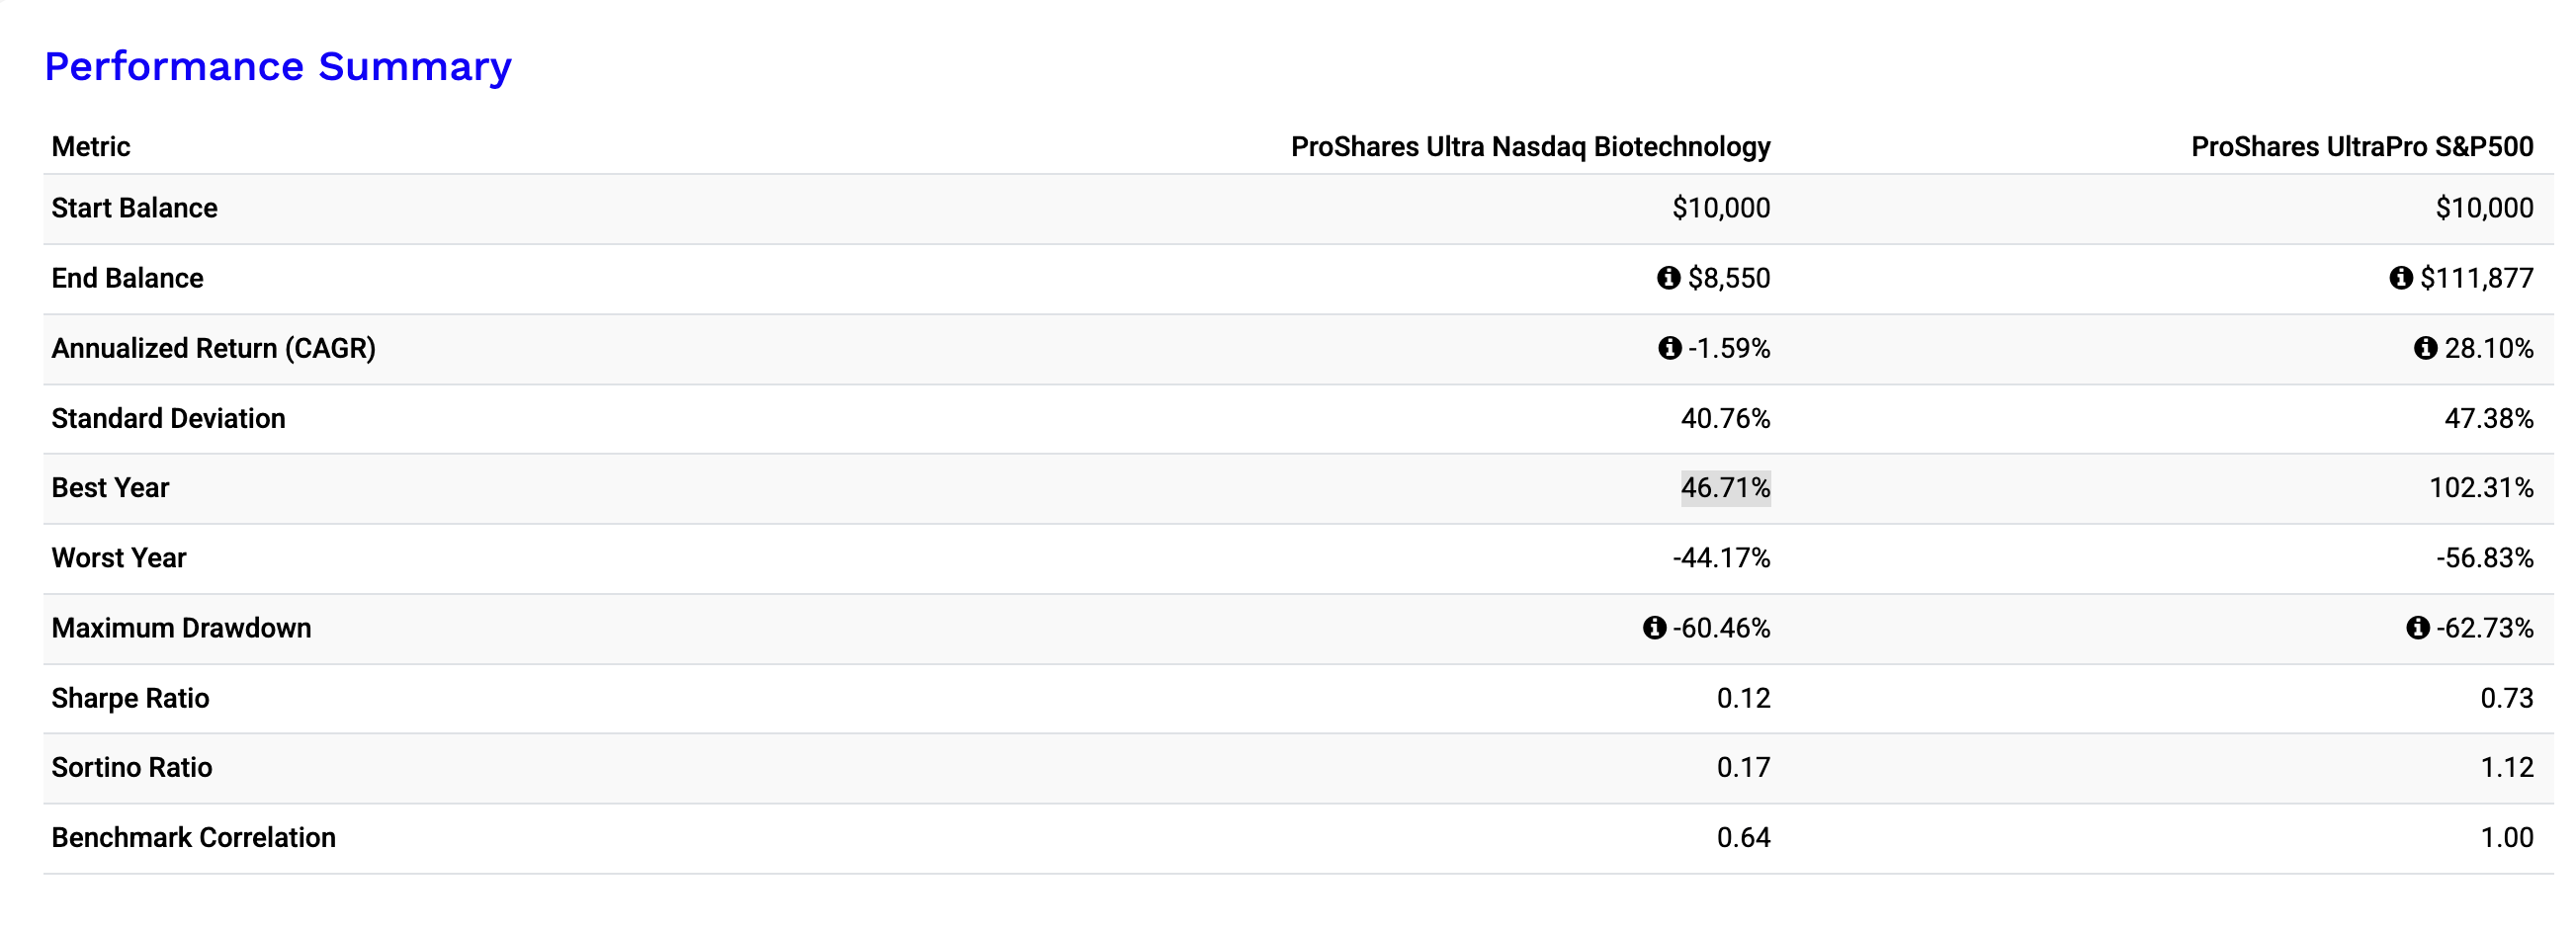Click the 102.31% Best Year value
2576x935 pixels.
[2481, 488]
